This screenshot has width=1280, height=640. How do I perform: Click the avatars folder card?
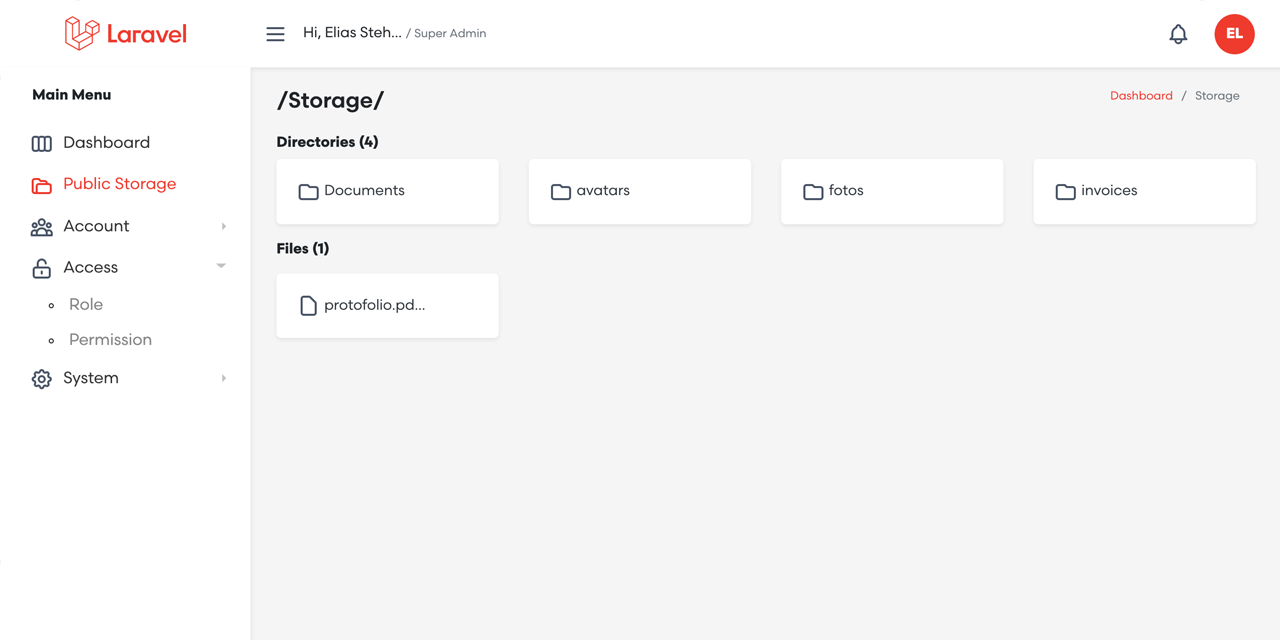click(x=639, y=190)
